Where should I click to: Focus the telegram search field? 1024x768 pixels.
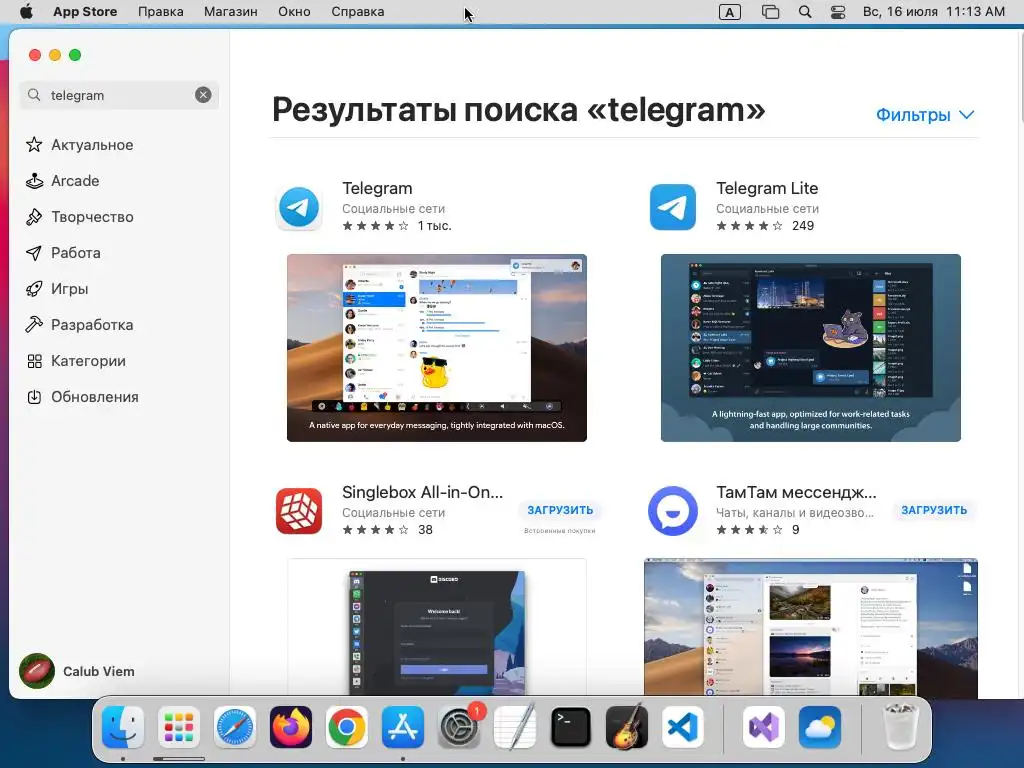119,95
